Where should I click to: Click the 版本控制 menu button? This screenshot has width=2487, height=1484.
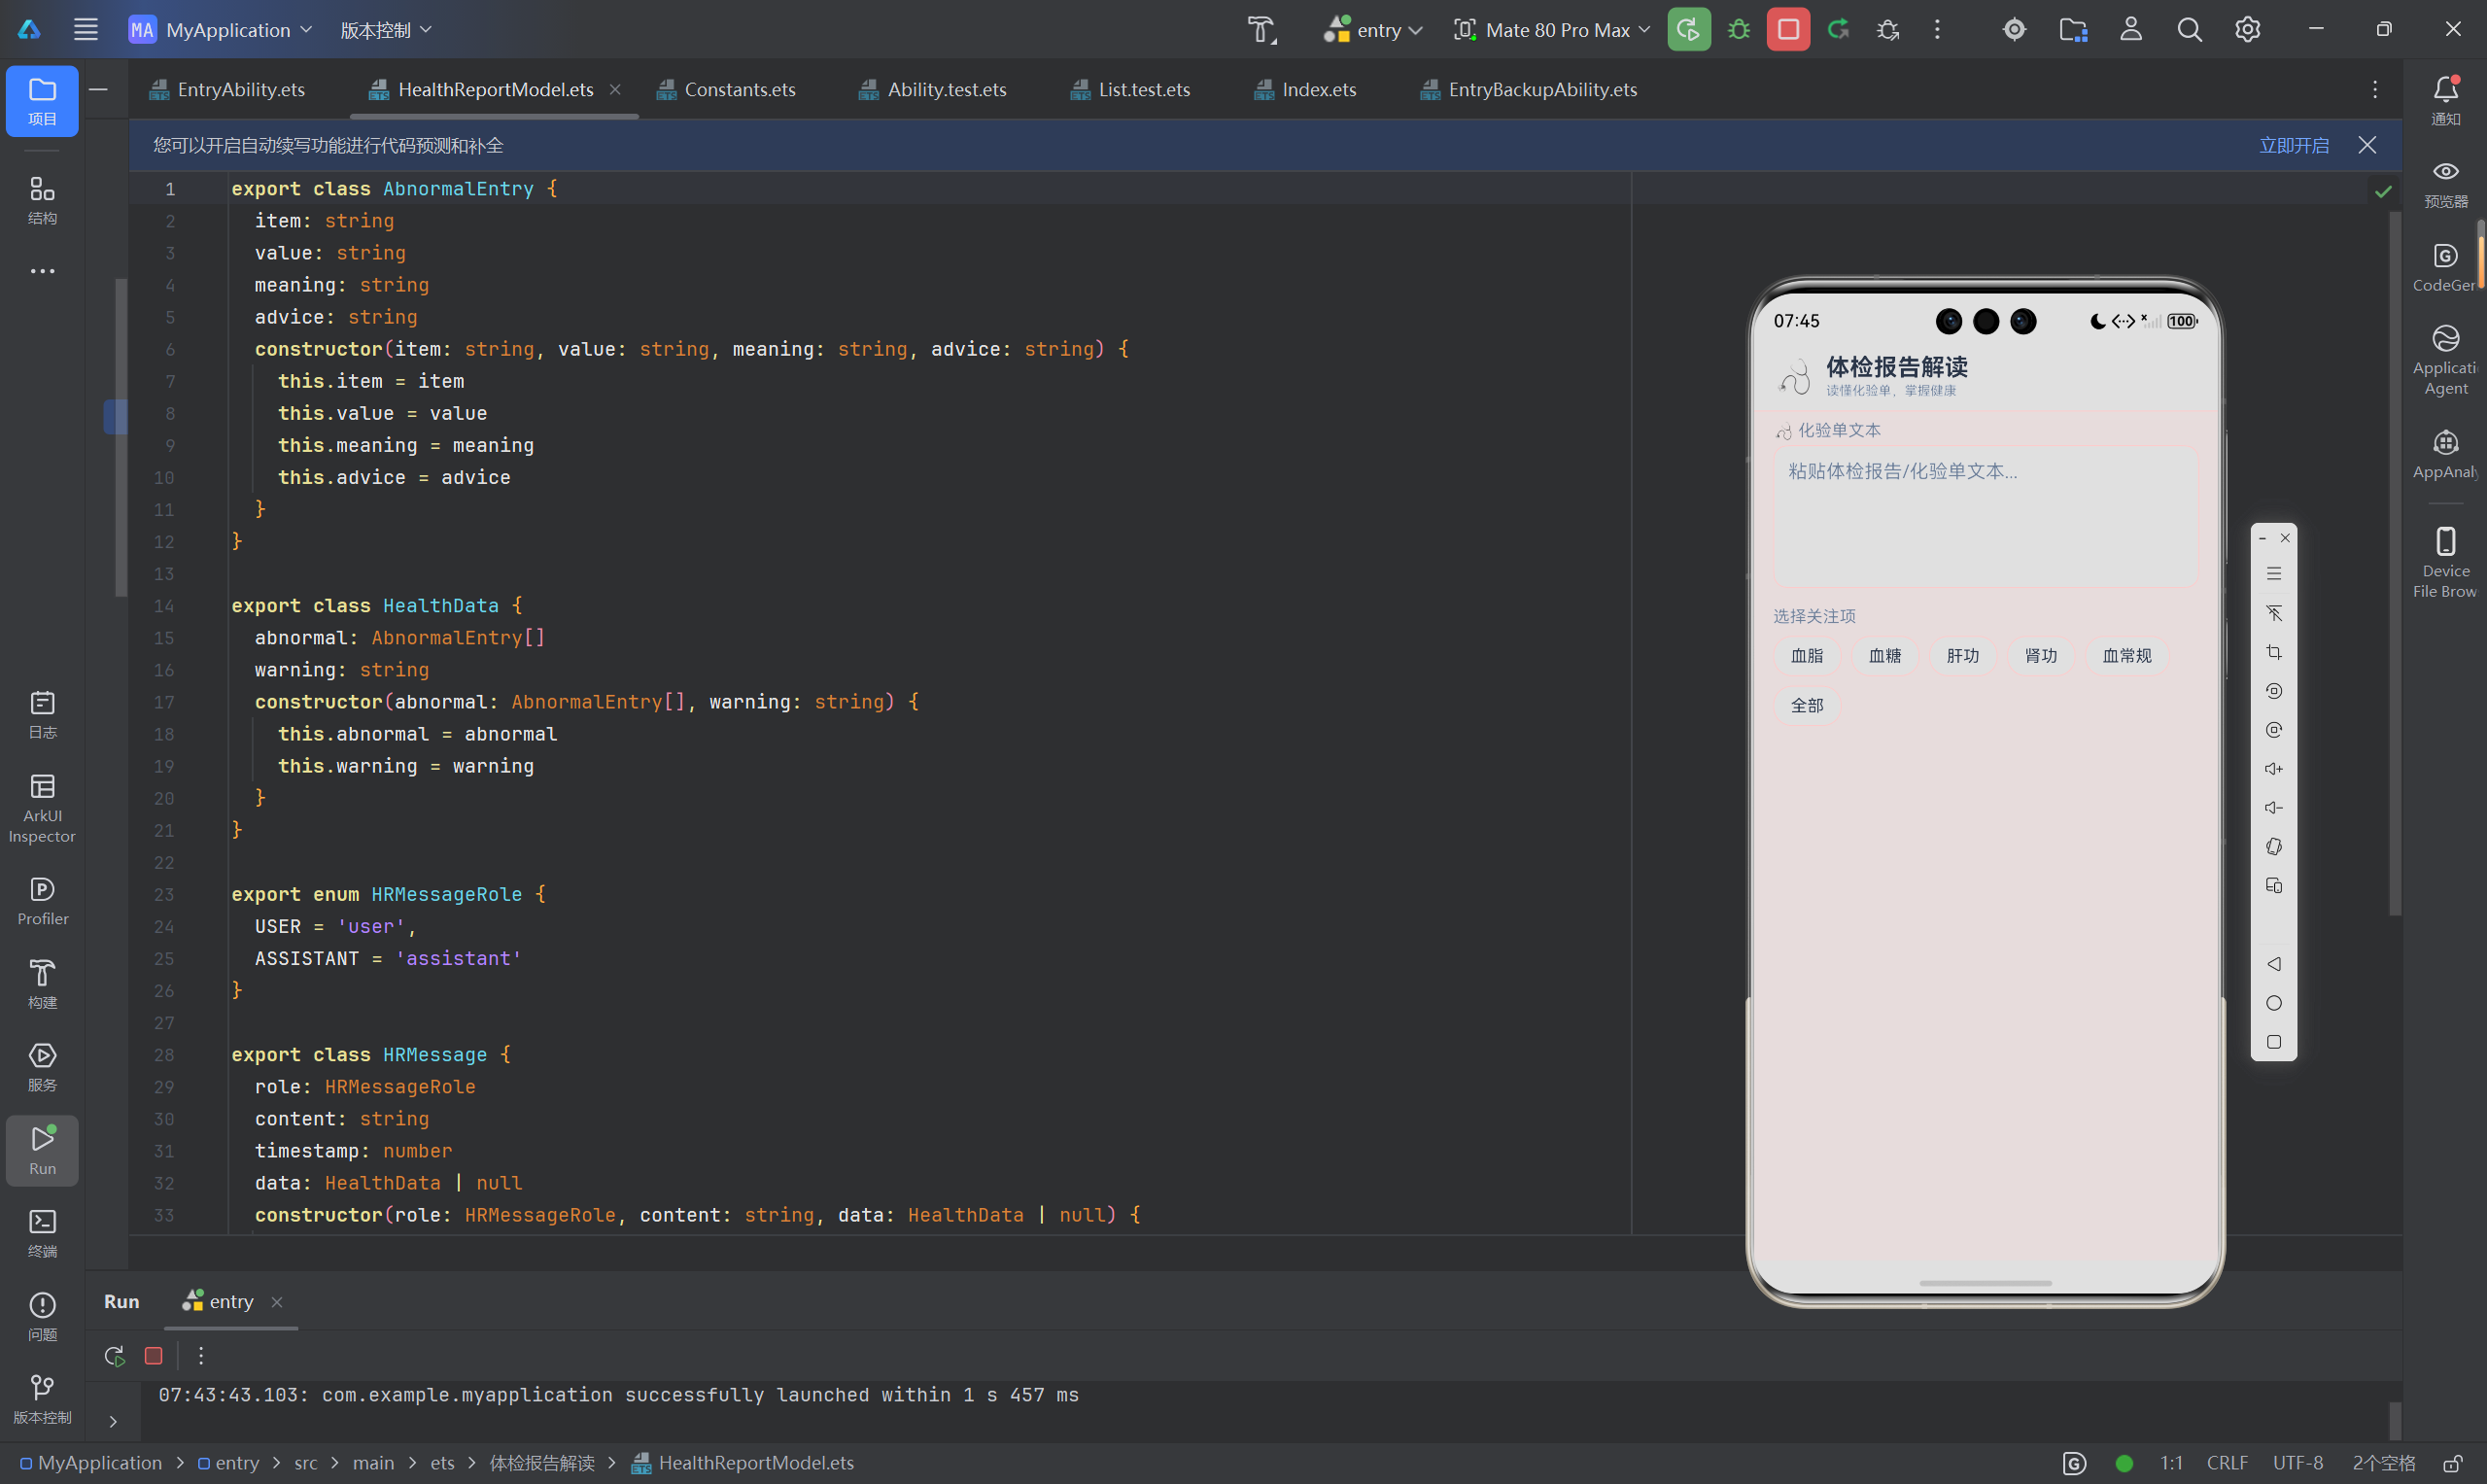(385, 30)
